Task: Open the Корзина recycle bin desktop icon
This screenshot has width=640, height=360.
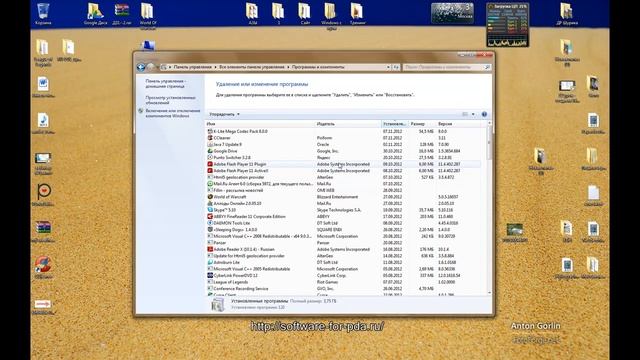Action: point(43,14)
